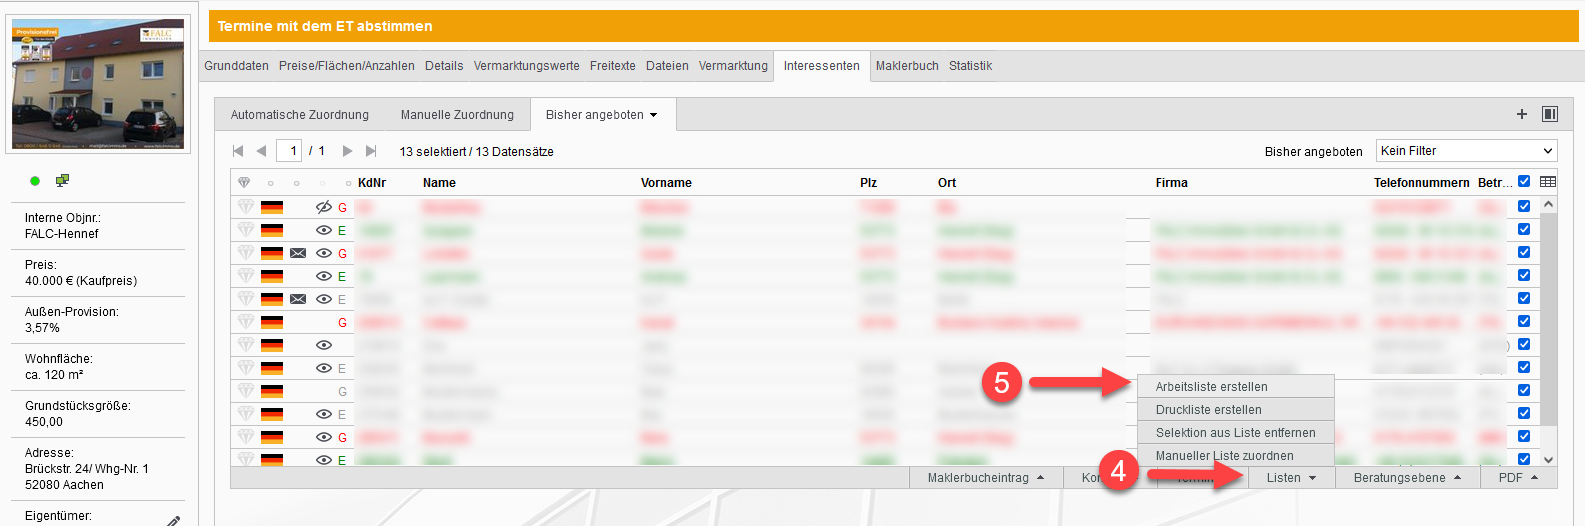Viewport: 1585px width, 526px height.
Task: Toggle the select-all checkbox in the table header
Action: point(1524,182)
